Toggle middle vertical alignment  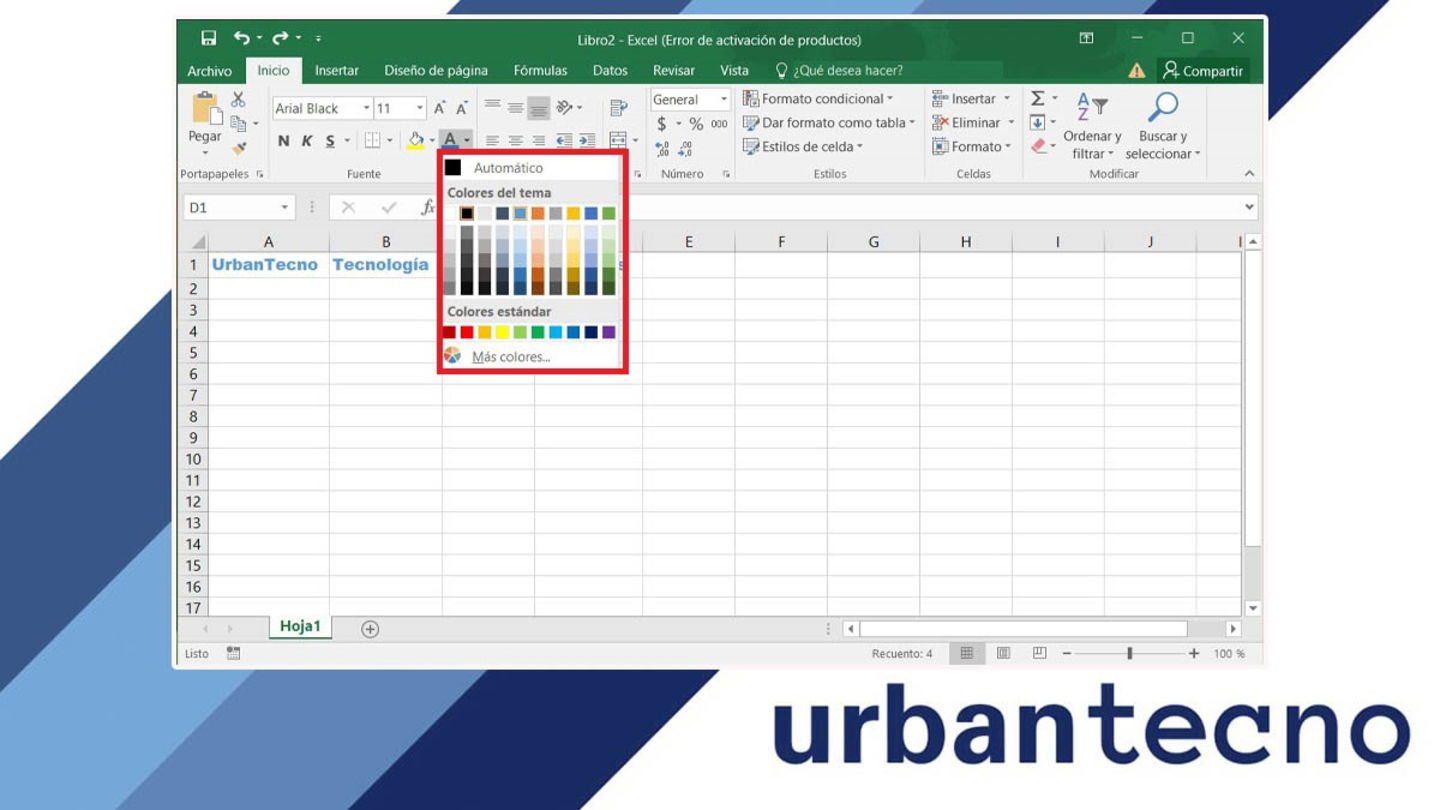[515, 108]
